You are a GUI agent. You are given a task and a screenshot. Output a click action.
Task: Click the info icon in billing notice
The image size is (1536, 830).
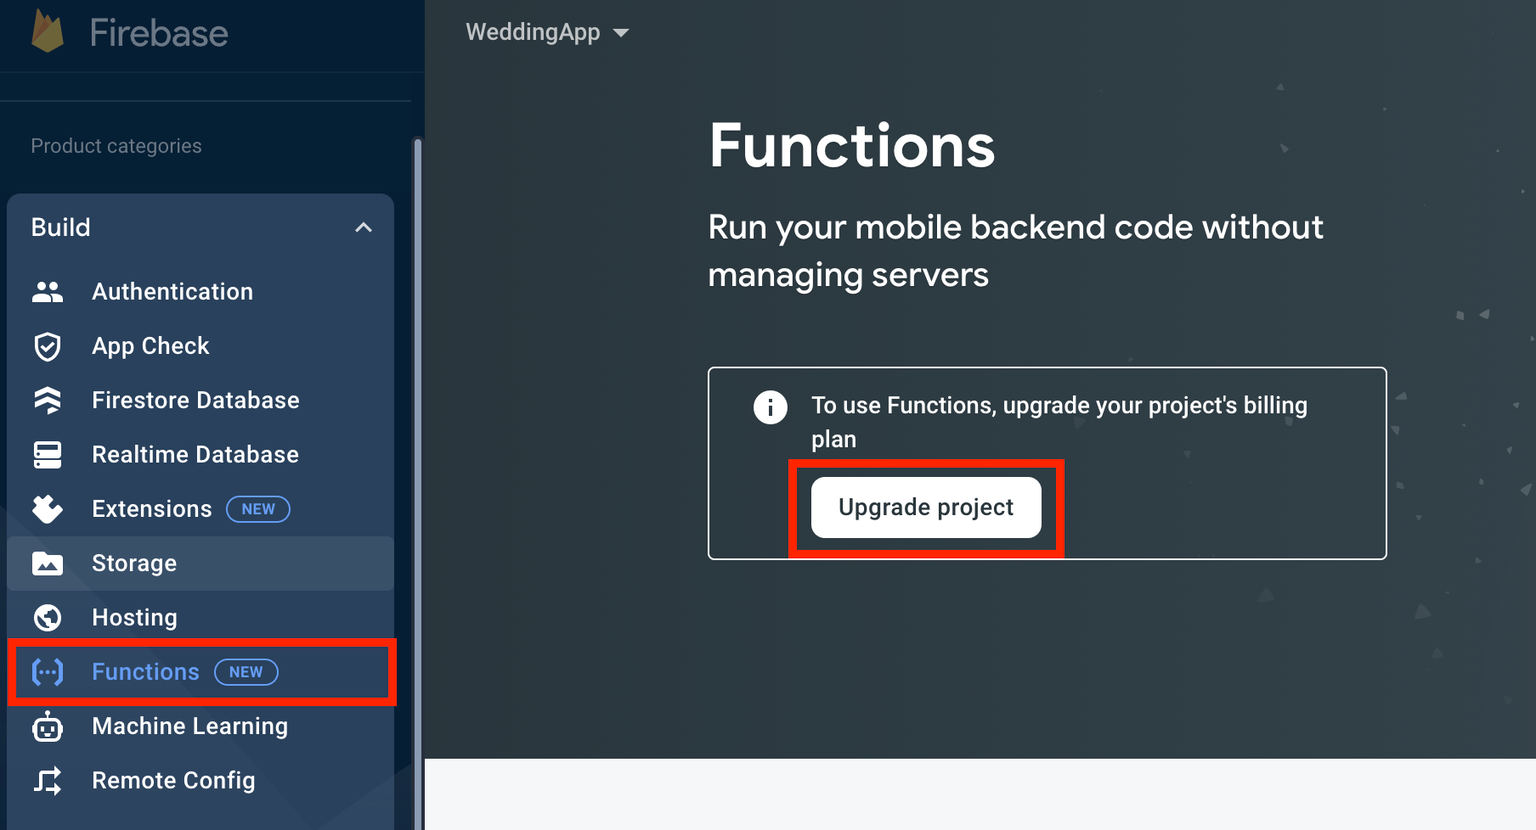tap(770, 407)
